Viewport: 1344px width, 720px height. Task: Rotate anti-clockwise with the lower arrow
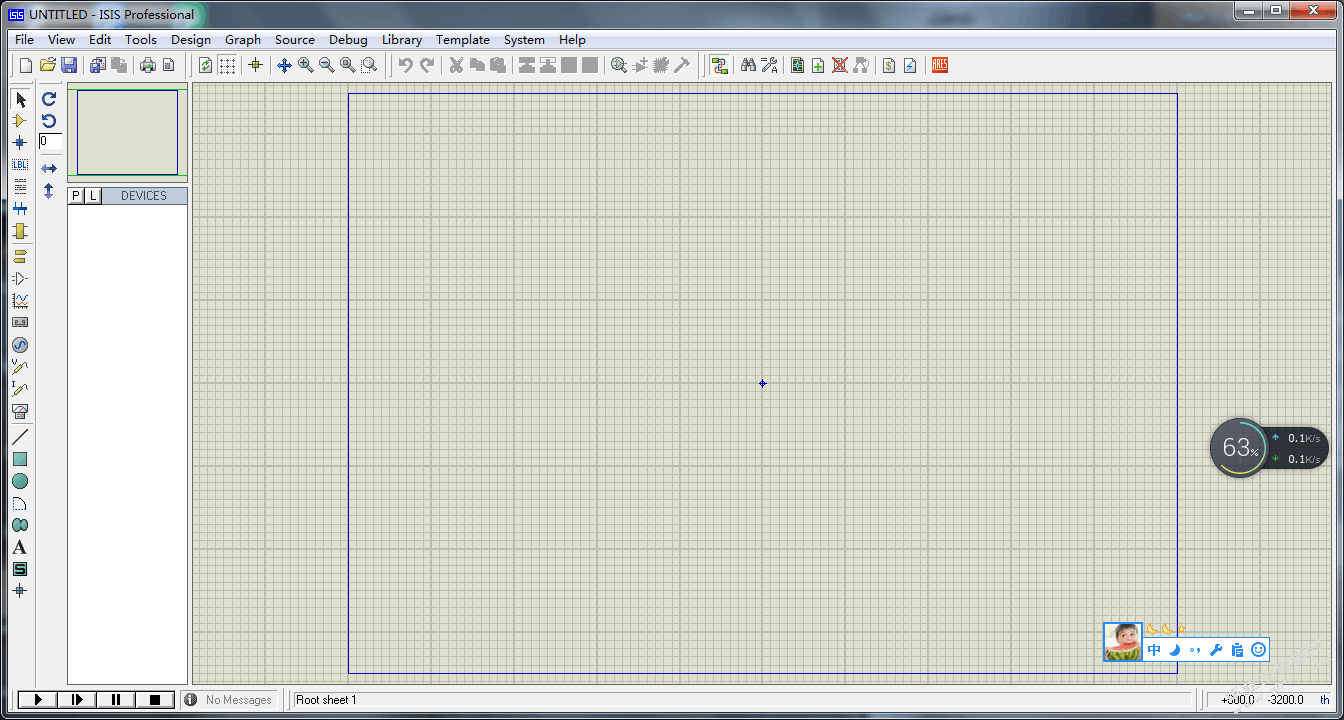coord(49,120)
